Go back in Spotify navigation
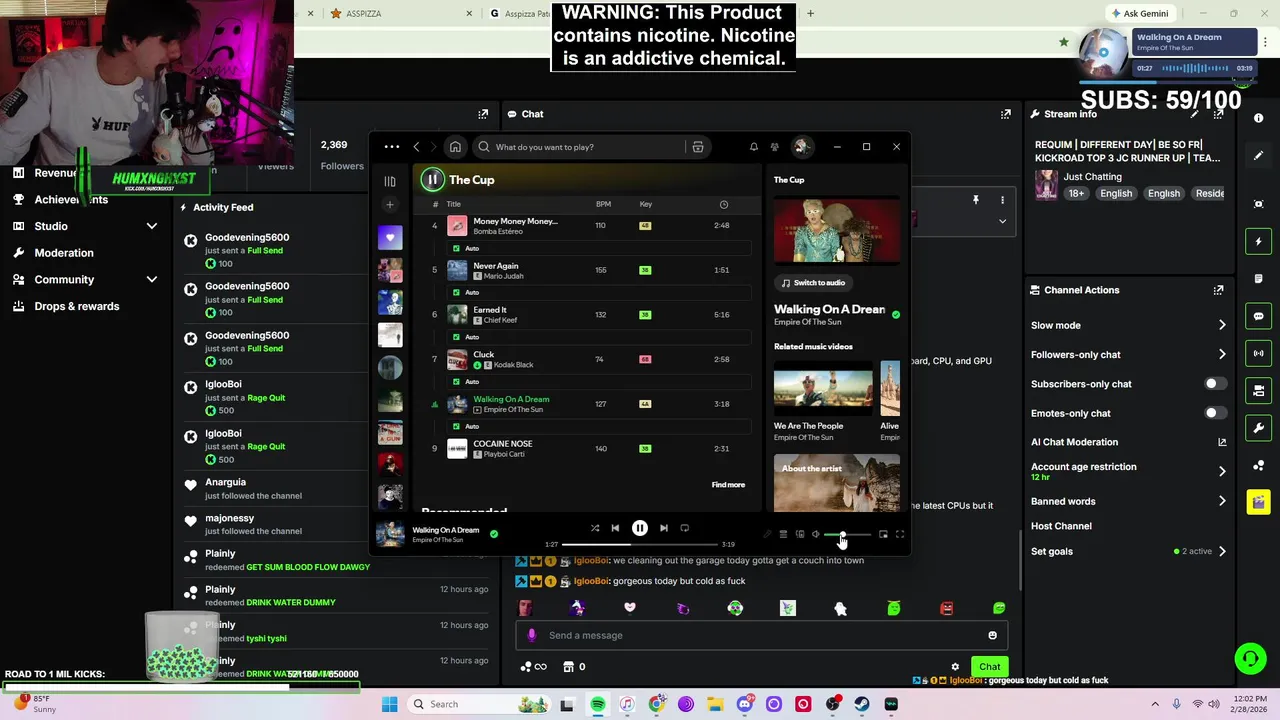The image size is (1280, 720). tap(417, 147)
